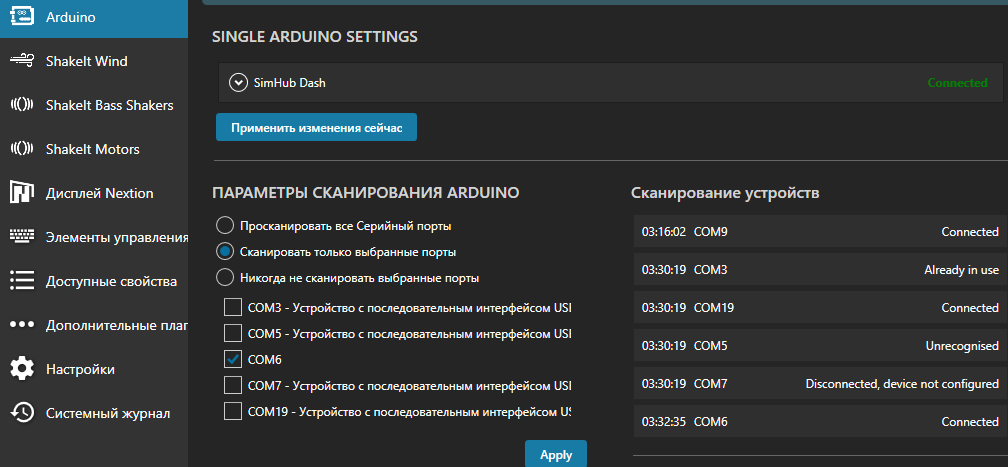1008x467 pixels.
Task: Click the ShakeIt Motors vibration icon
Action: [22, 149]
